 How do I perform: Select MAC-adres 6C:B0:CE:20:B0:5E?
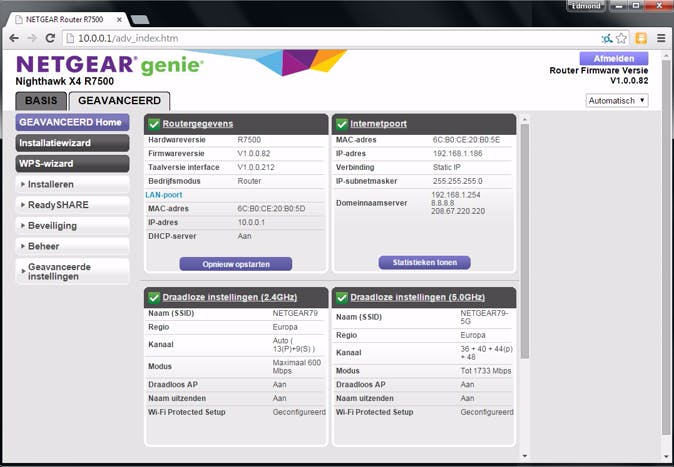(466, 140)
